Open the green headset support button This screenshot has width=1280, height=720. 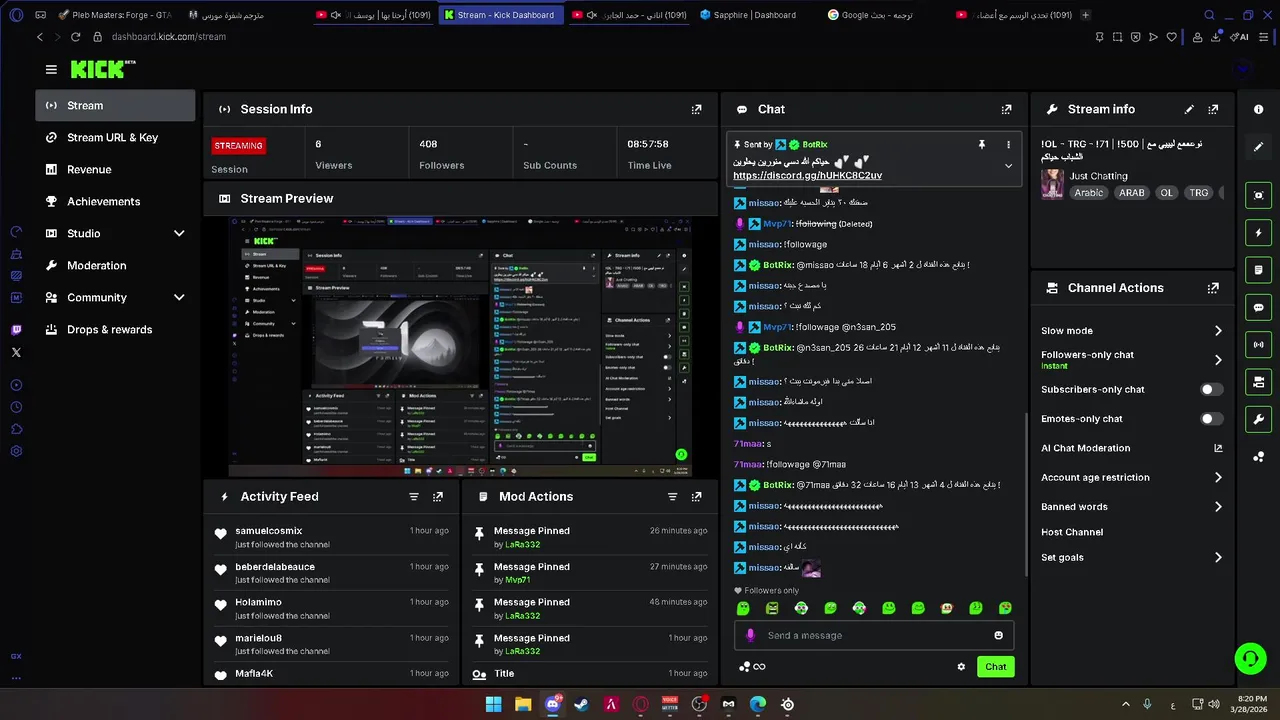click(1250, 658)
